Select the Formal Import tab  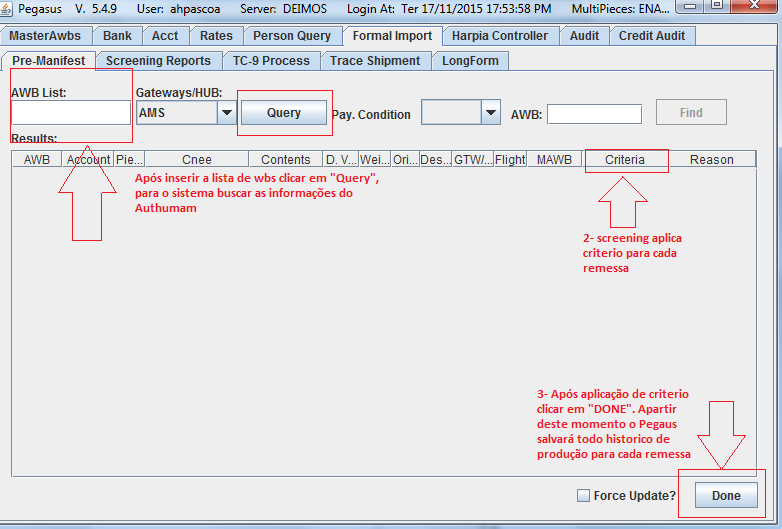[x=392, y=36]
